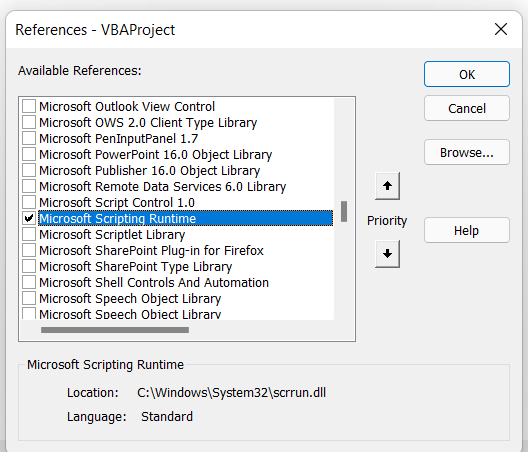Select the Microsoft Outlook View Control row

[x=127, y=106]
